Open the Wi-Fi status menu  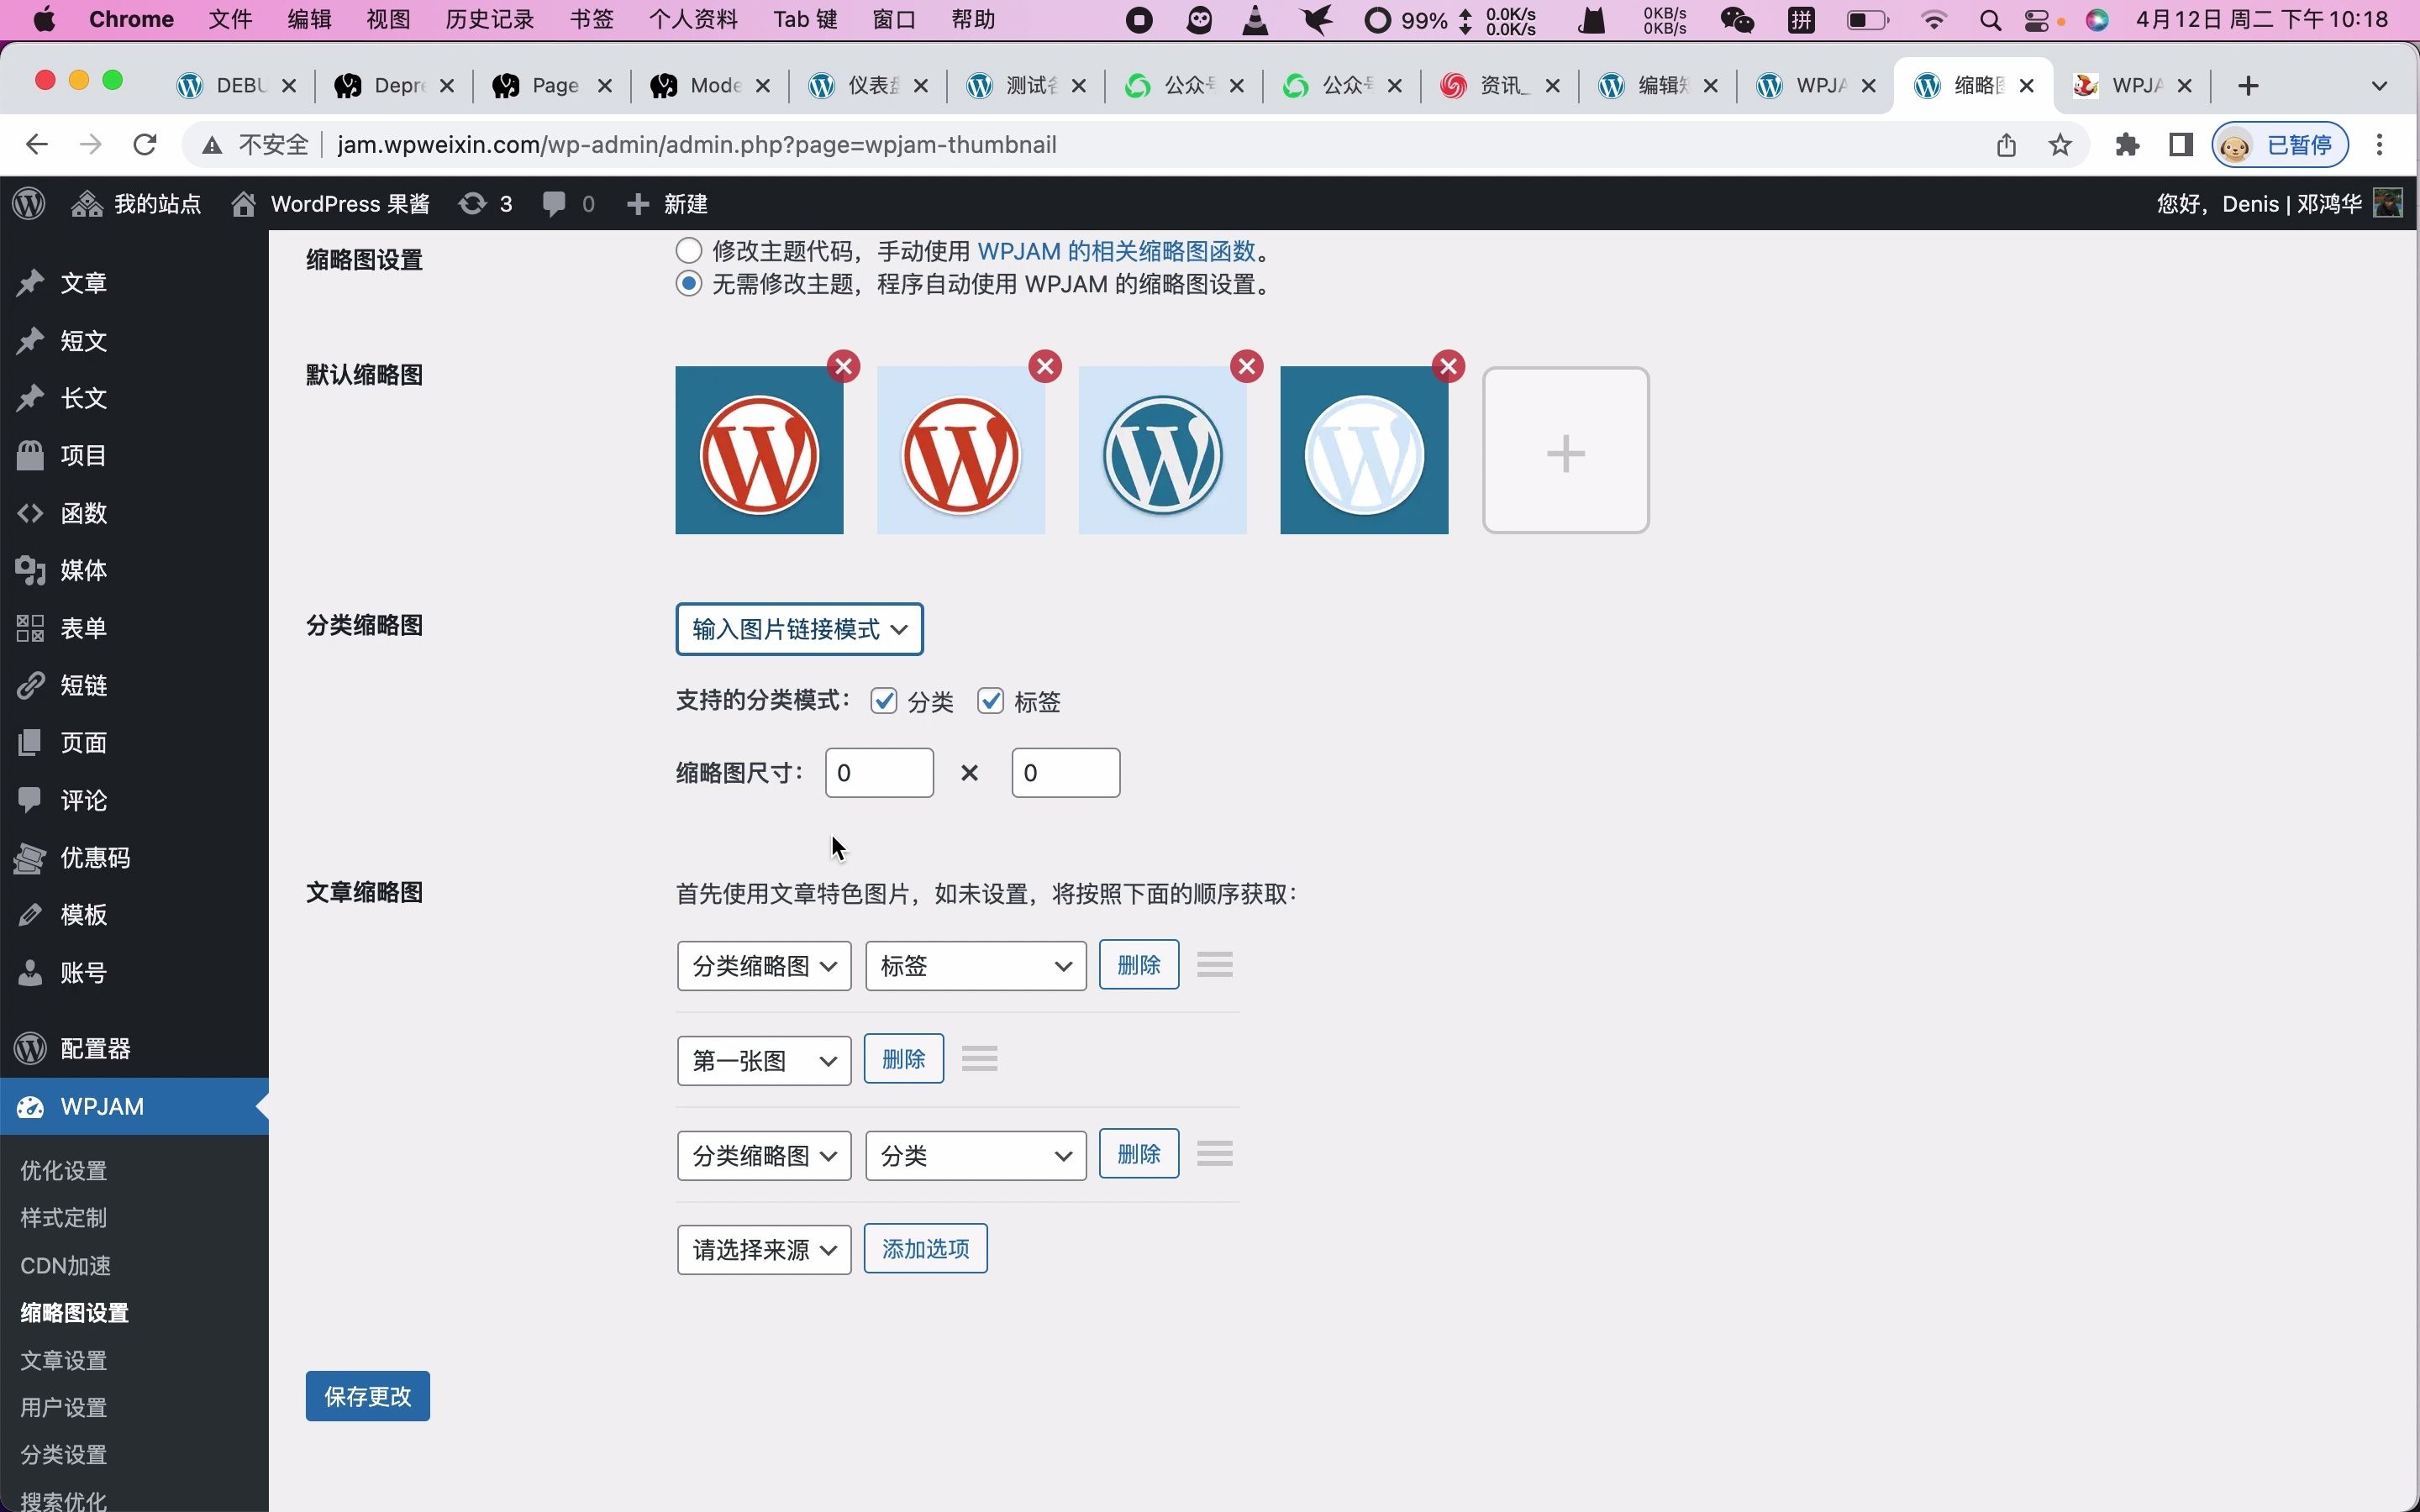pos(1934,20)
